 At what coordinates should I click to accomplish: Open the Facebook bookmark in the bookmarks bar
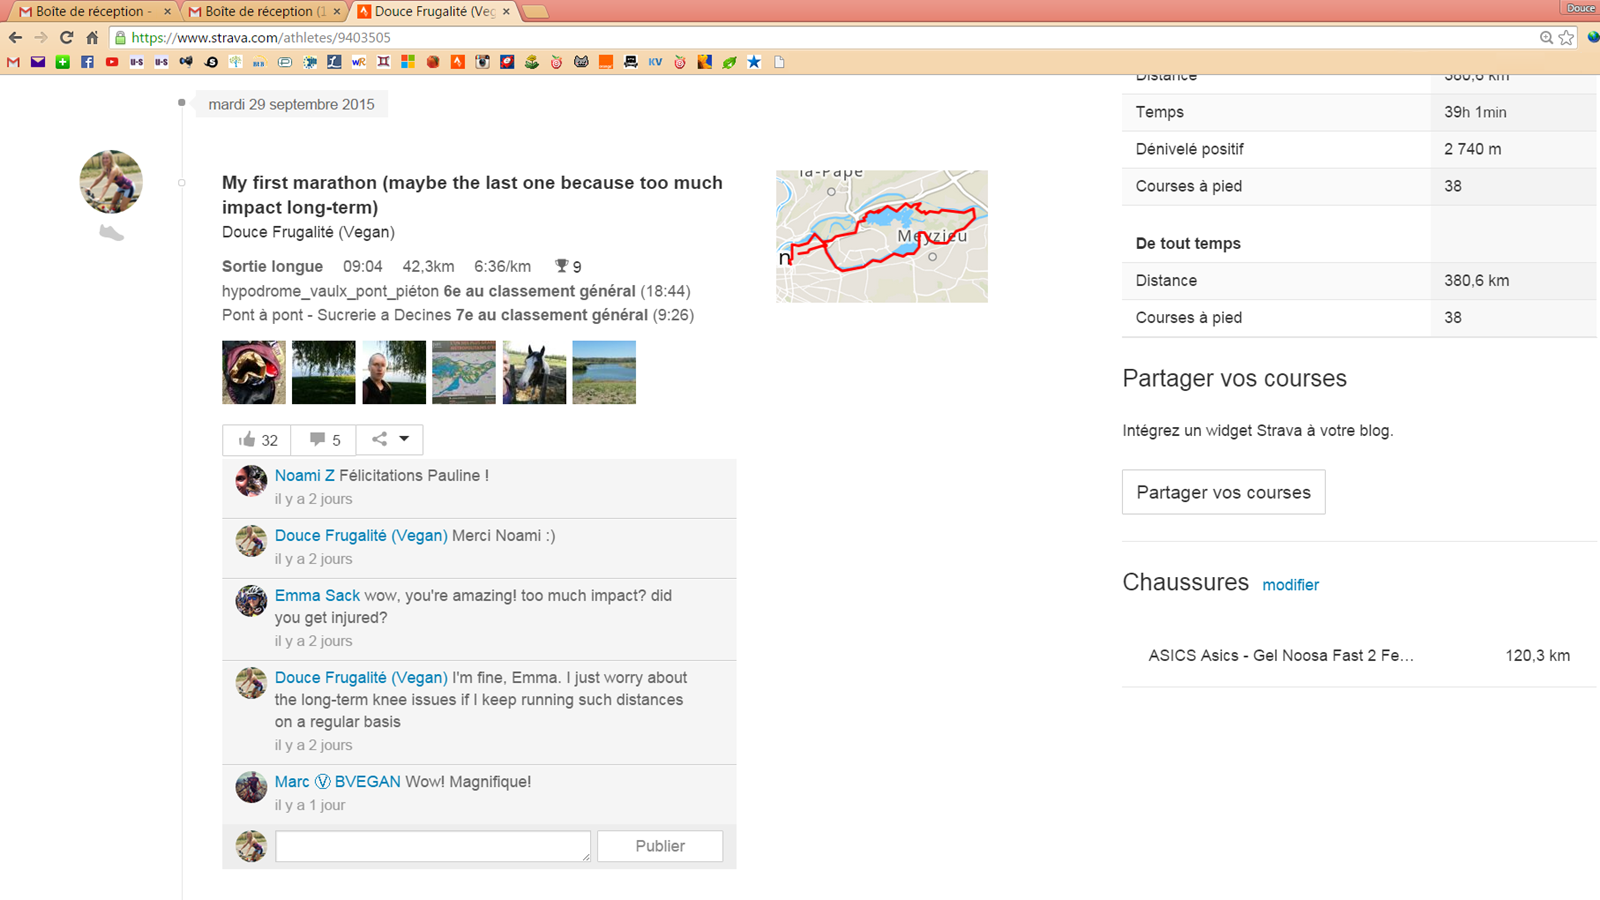pos(87,62)
